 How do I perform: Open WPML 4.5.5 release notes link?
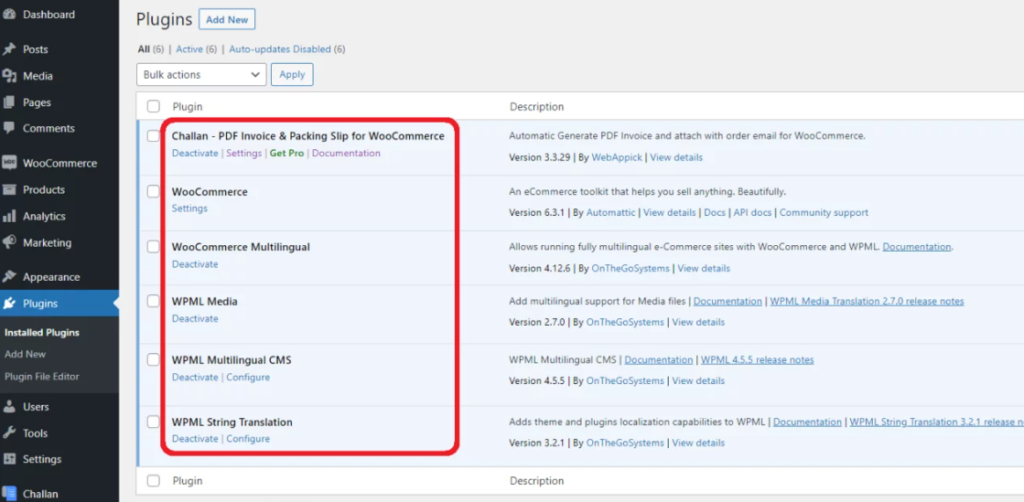click(758, 360)
